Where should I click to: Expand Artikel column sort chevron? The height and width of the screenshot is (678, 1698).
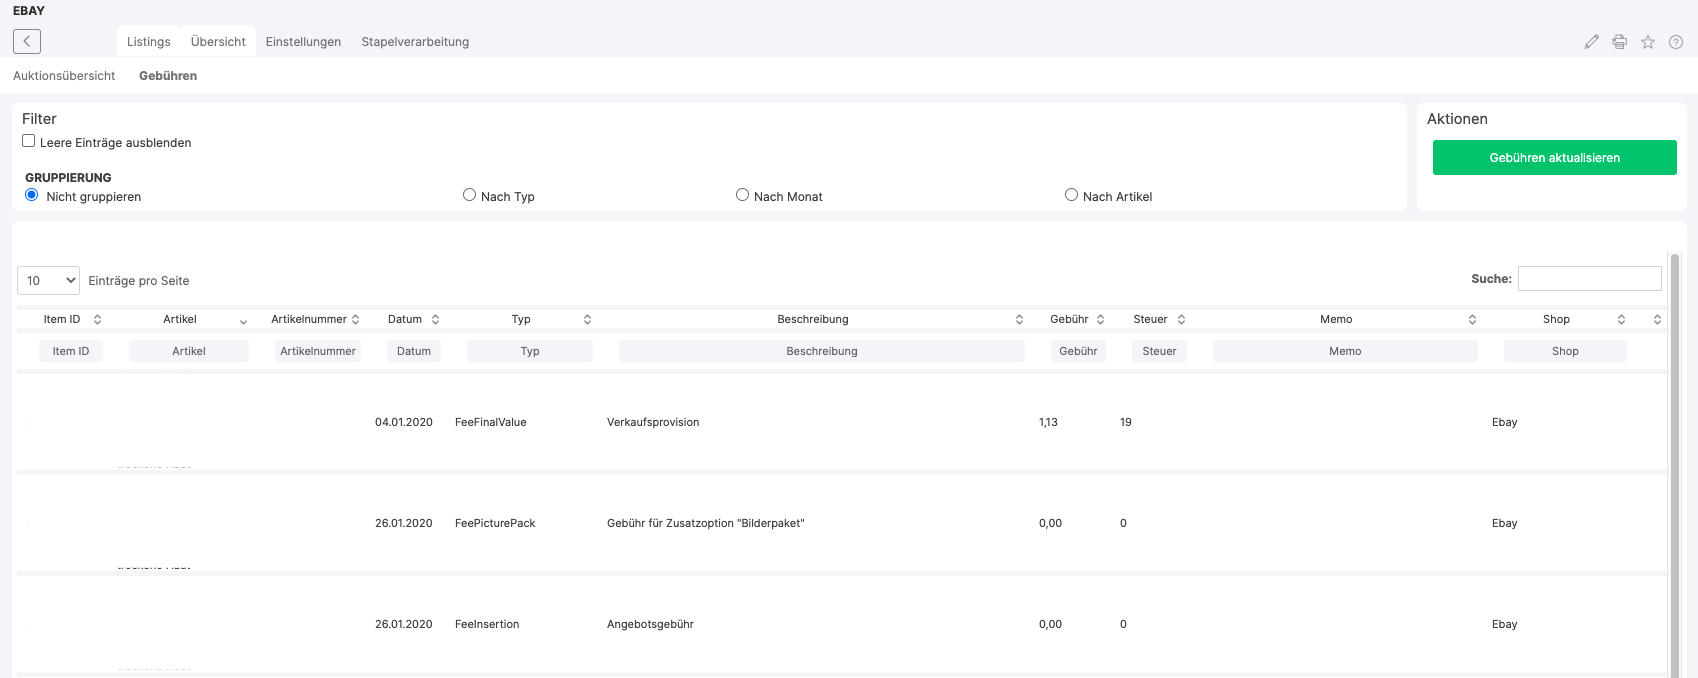point(243,321)
